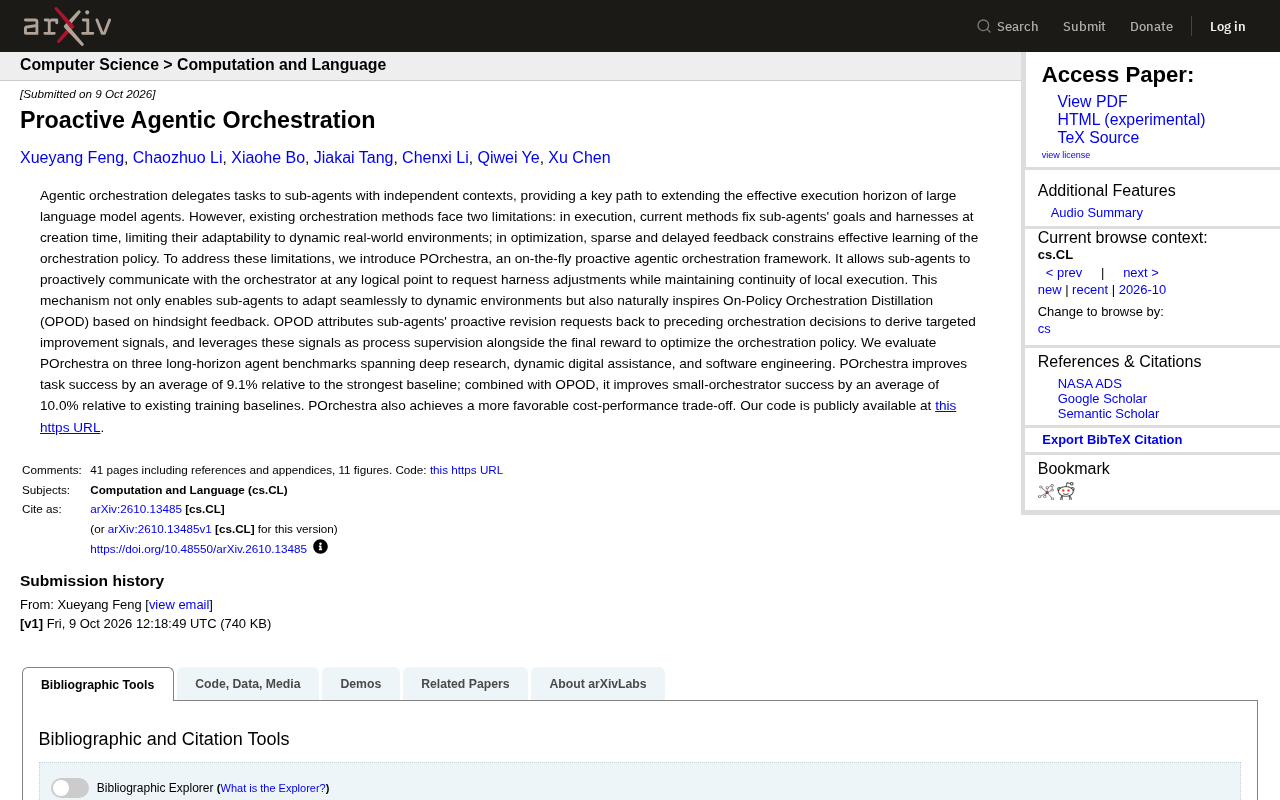Click Donate in the top bar
Image resolution: width=1280 pixels, height=800 pixels.
[1151, 26]
